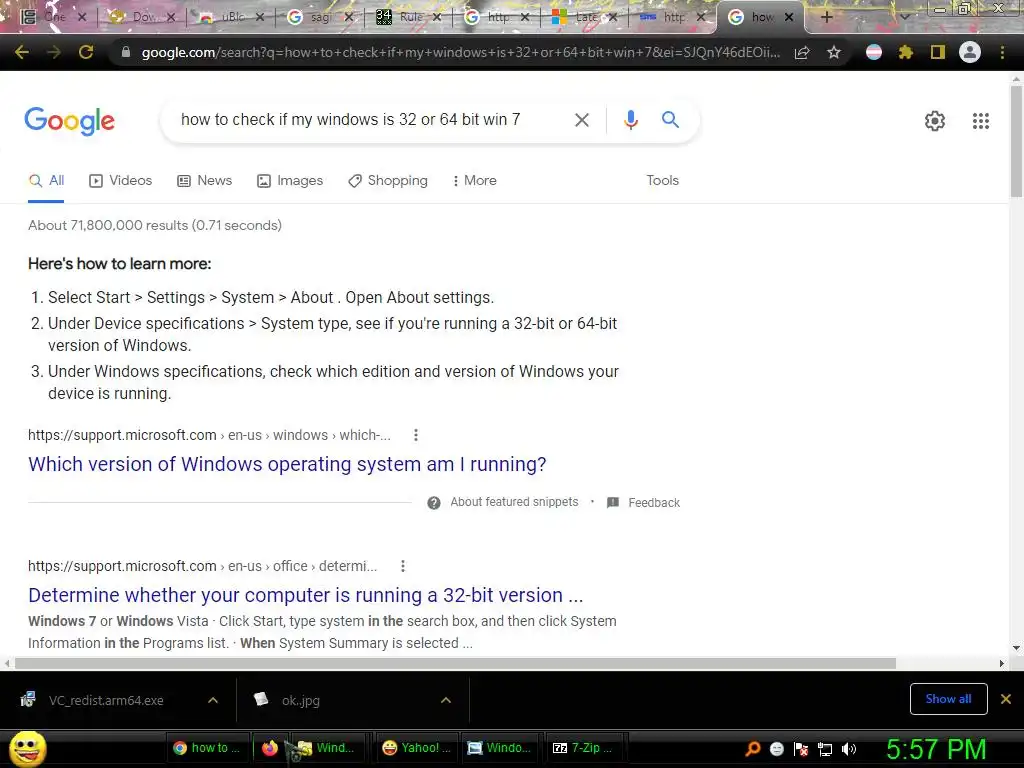Open the Chrome three-dot menu

pos(1002,52)
